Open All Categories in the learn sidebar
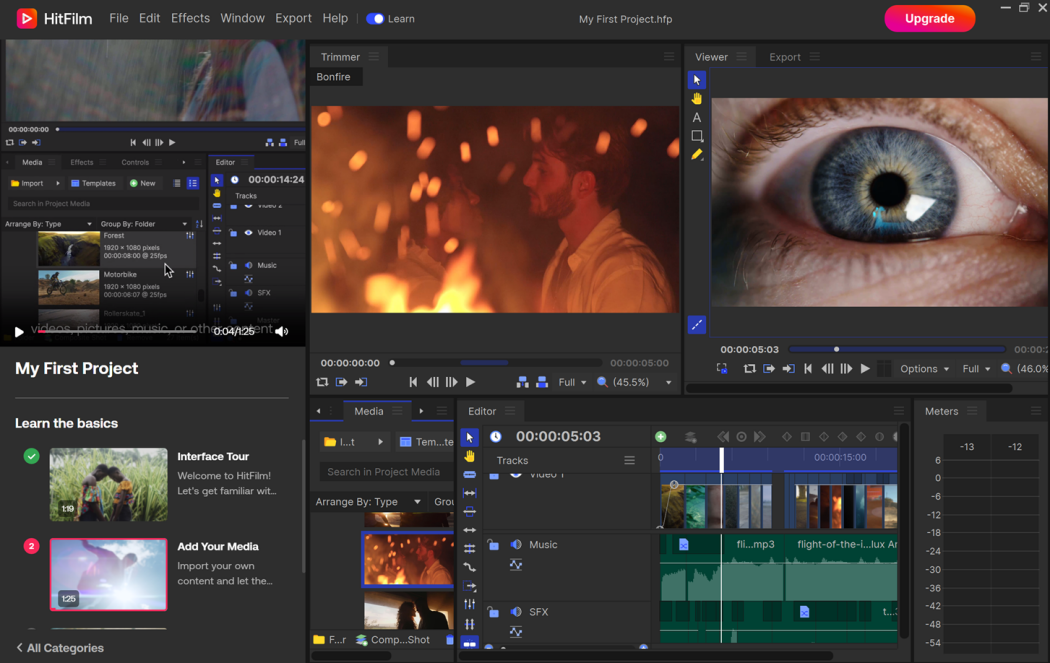Viewport: 1050px width, 663px height. (x=60, y=648)
